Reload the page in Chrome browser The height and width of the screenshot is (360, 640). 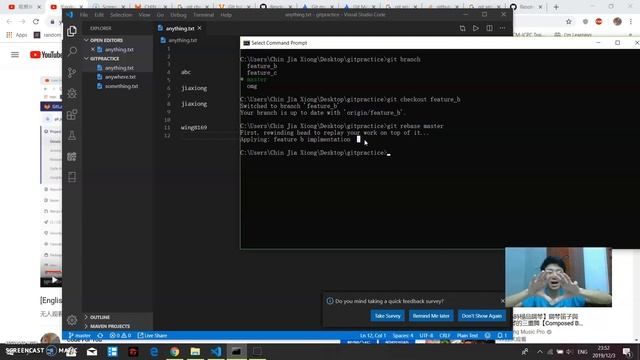[36, 22]
